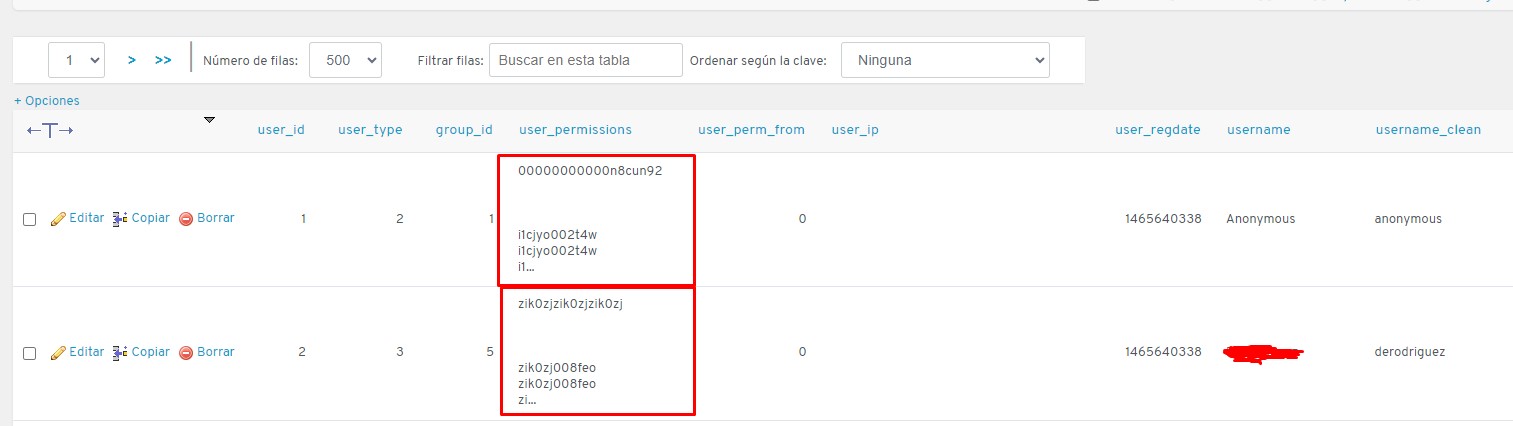1513x426 pixels.
Task: Click the small black triangle column marker
Action: click(x=209, y=120)
